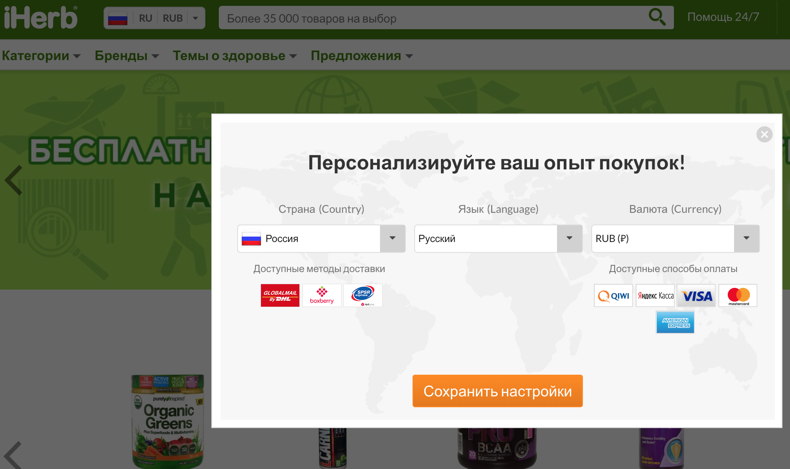The height and width of the screenshot is (469, 790).
Task: Click the QIWI payment logo
Action: point(613,295)
